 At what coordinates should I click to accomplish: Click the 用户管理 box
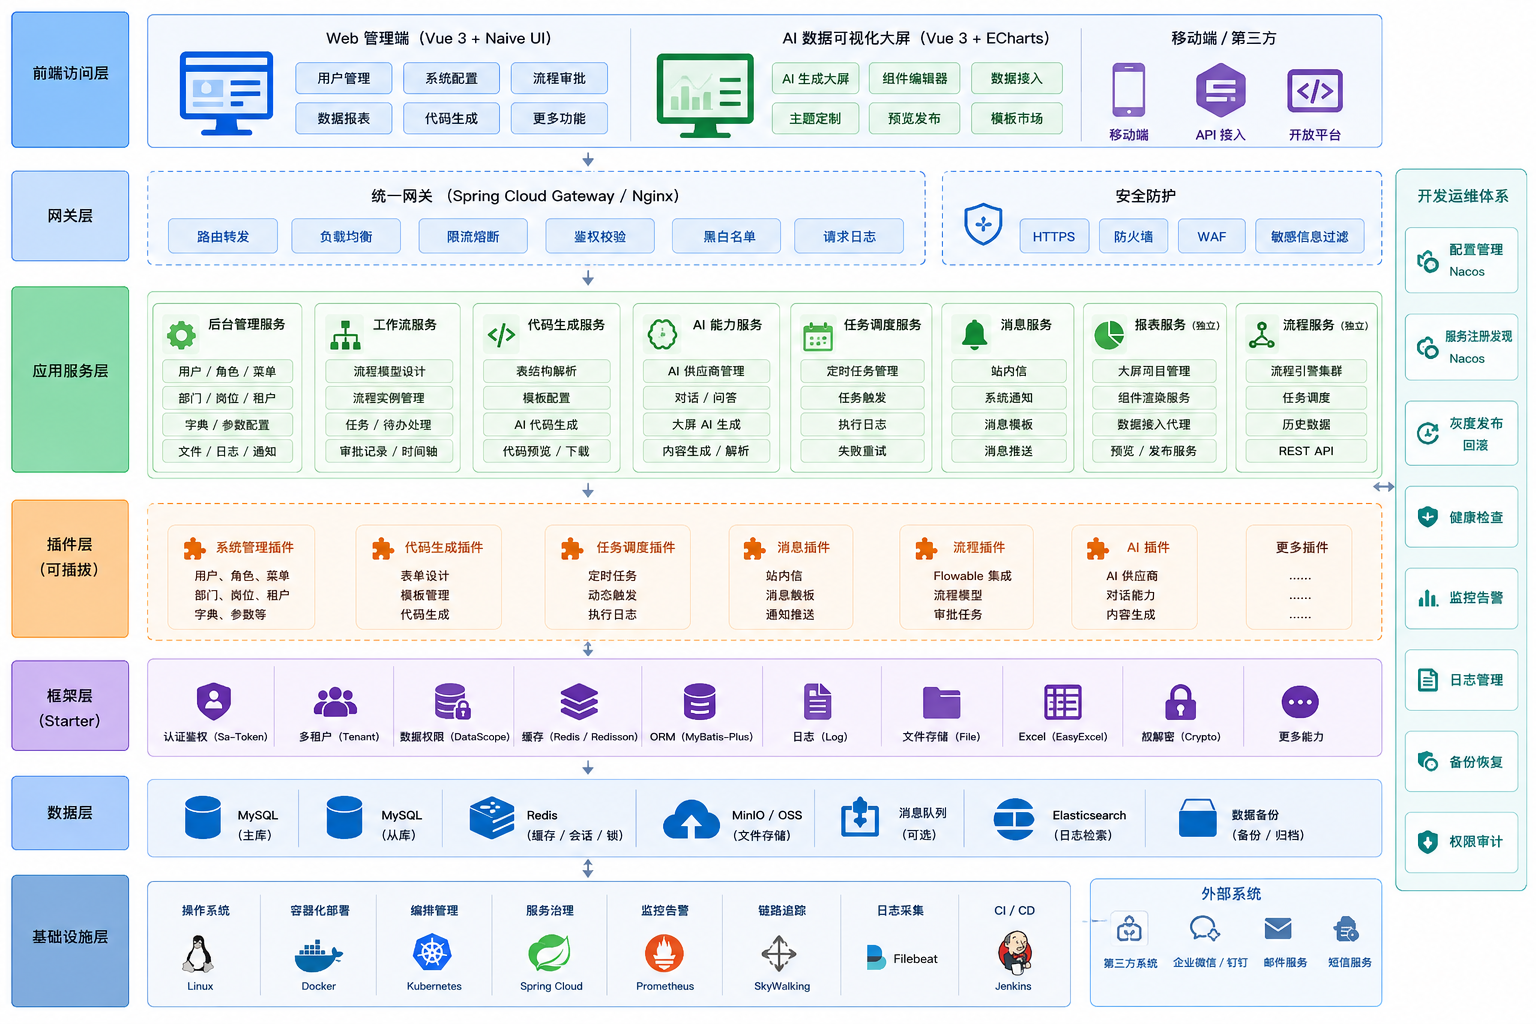point(344,78)
